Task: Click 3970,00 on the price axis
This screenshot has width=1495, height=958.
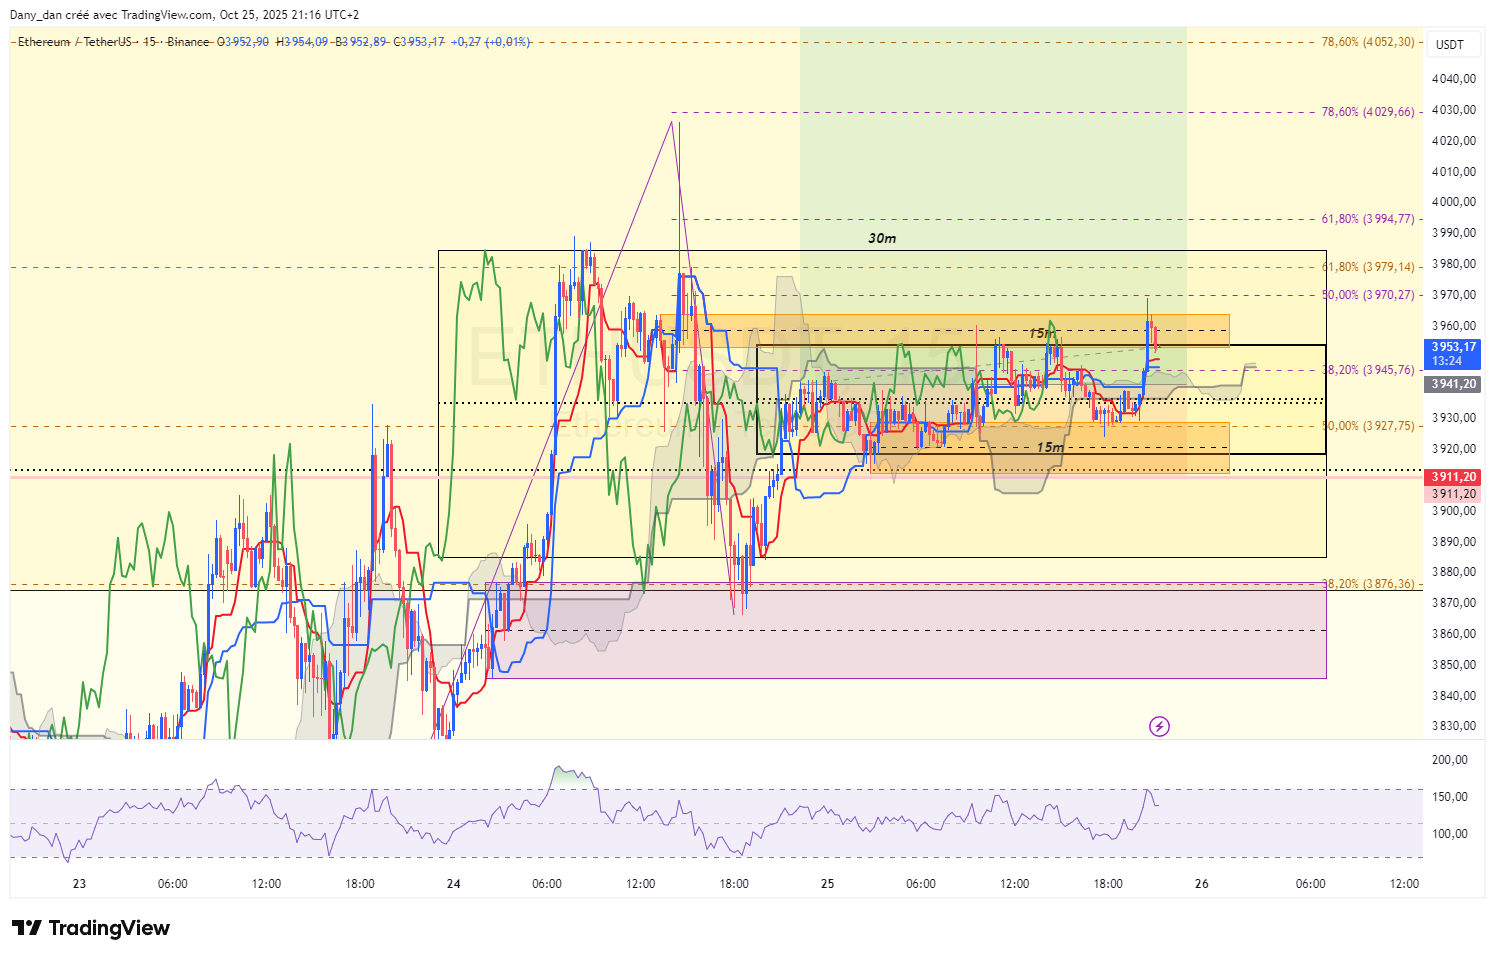Action: [1454, 295]
